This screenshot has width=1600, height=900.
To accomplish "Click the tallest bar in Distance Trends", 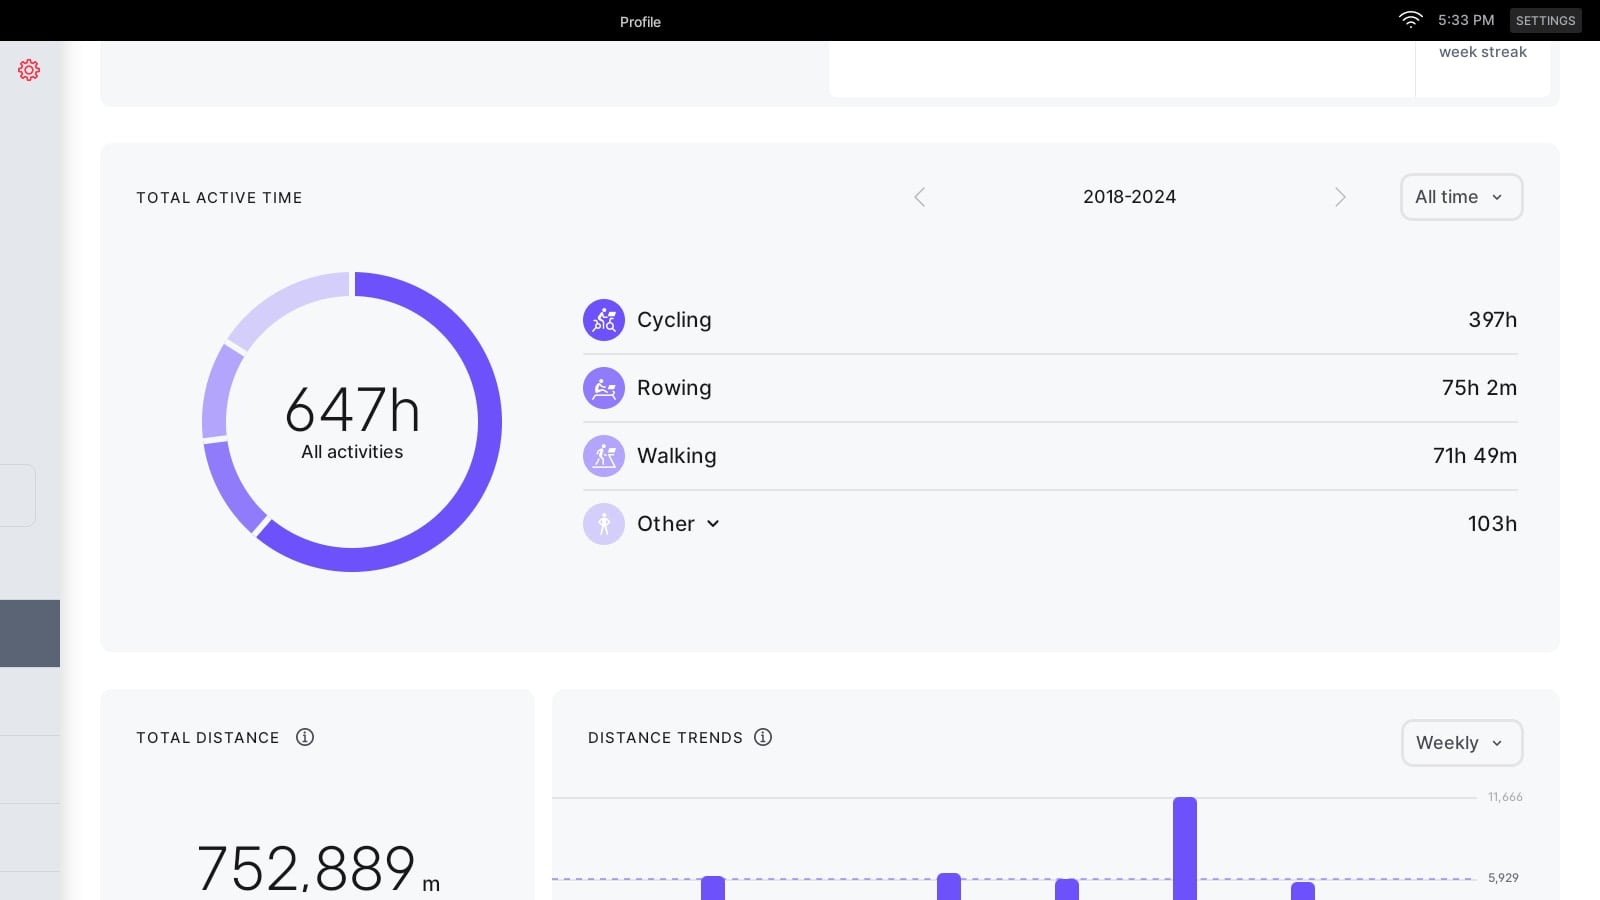I will 1185,848.
